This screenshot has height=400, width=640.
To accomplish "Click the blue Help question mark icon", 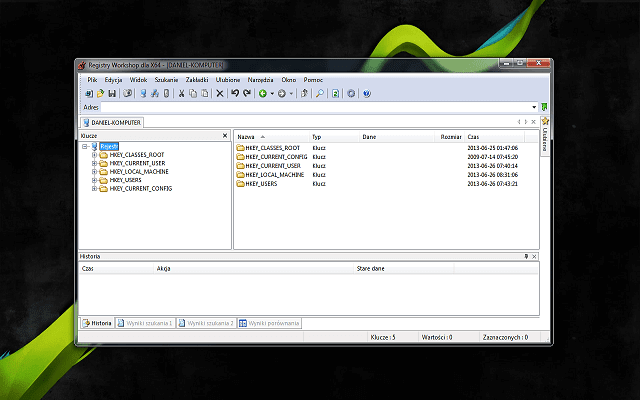I will point(366,93).
